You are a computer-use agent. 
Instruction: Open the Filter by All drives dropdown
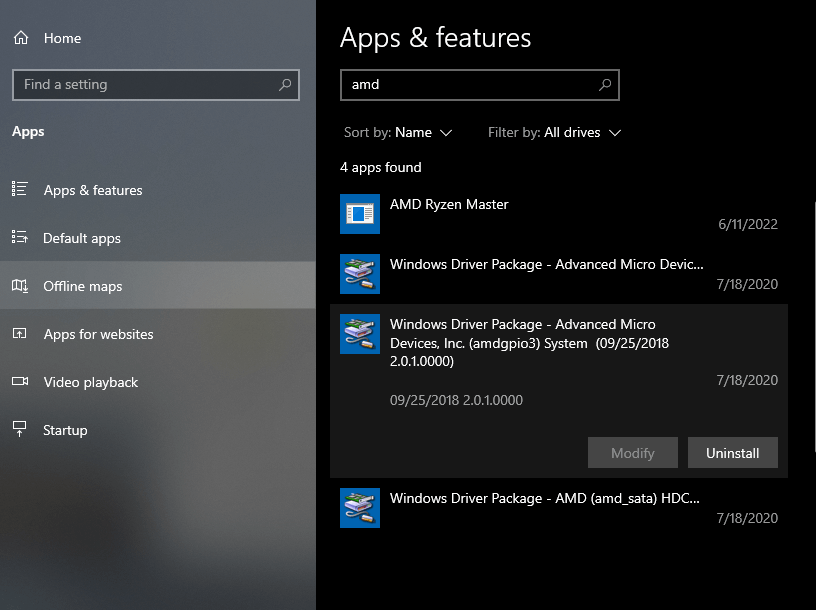point(554,133)
